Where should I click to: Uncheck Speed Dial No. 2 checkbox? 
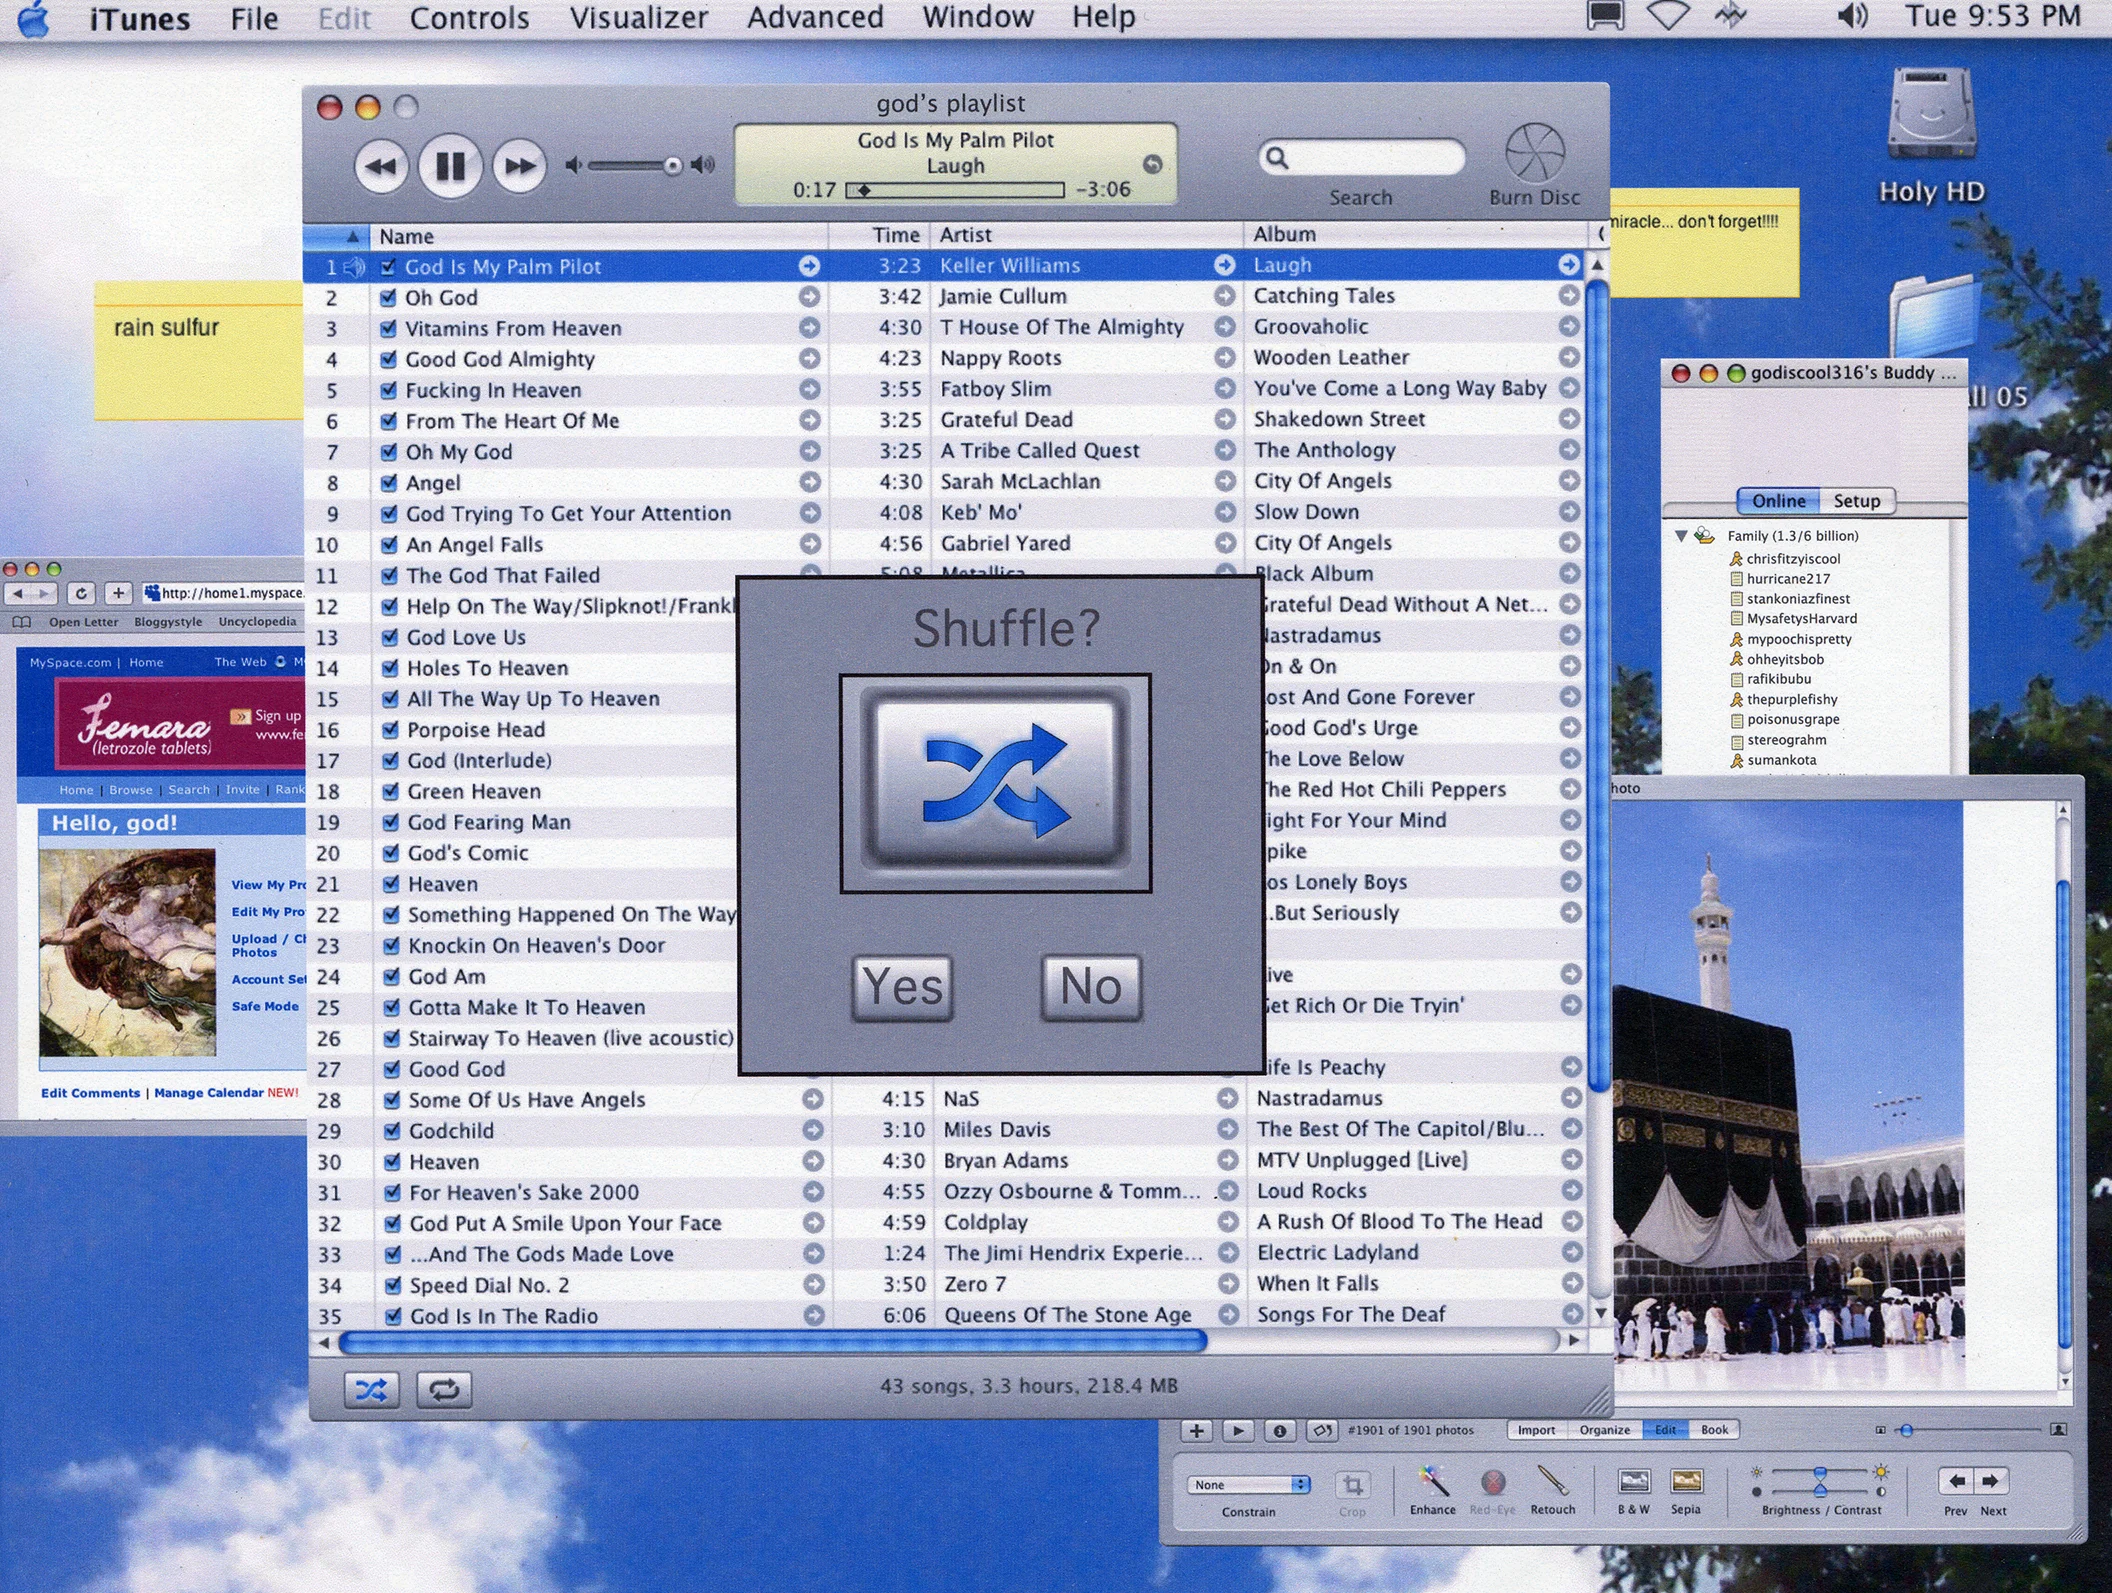coord(393,1286)
